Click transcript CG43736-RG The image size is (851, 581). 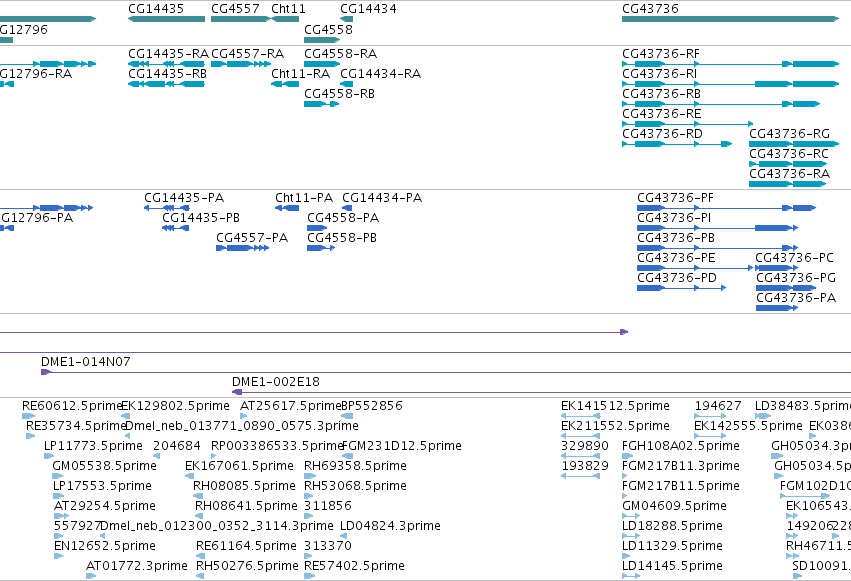[789, 134]
